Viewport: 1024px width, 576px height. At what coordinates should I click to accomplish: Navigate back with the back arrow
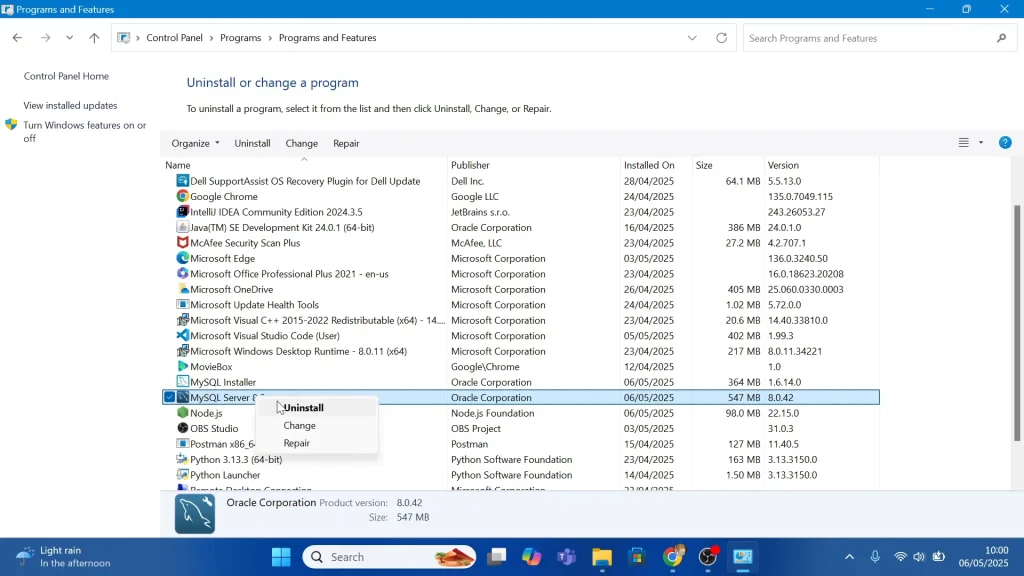point(17,38)
